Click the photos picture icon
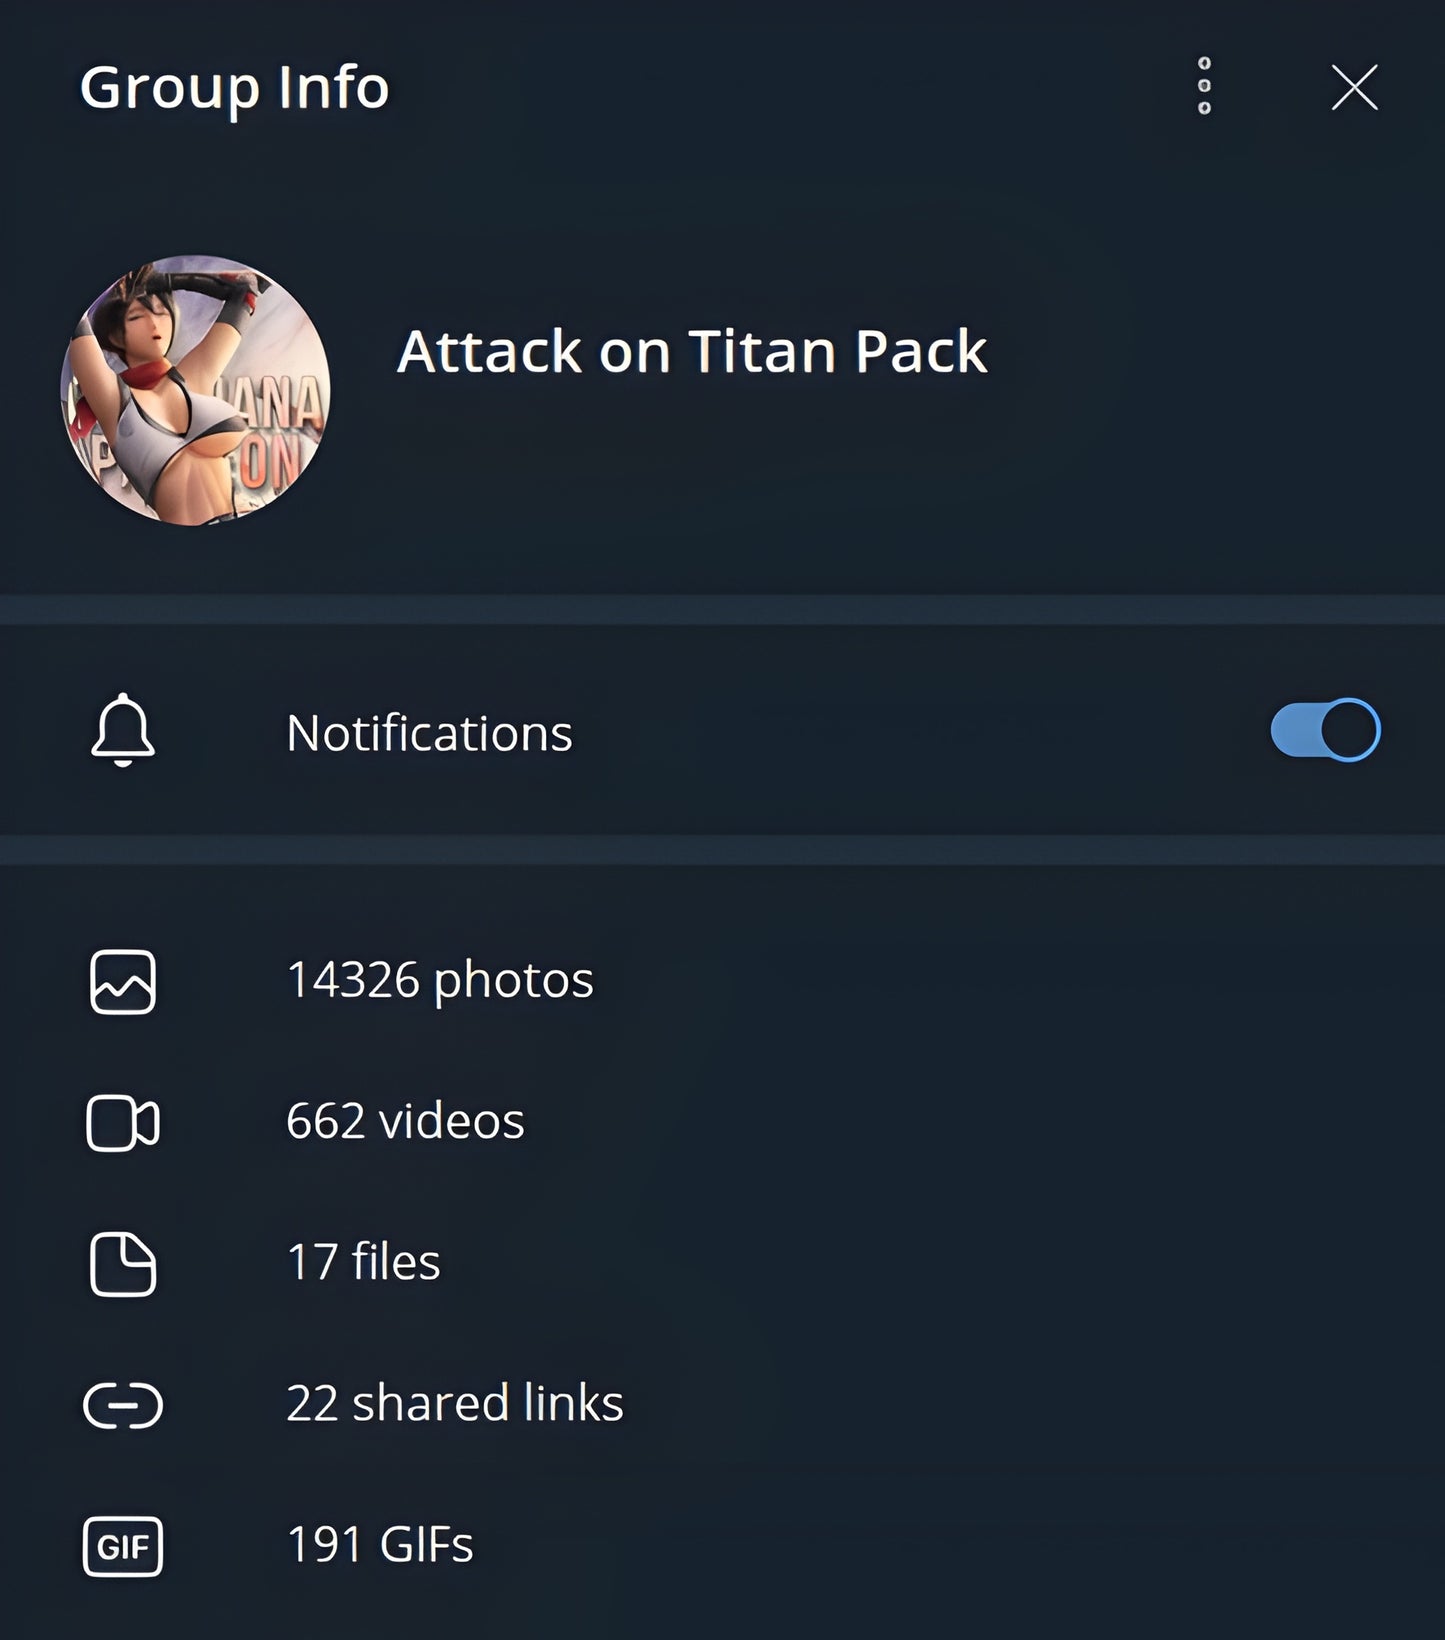1445x1640 pixels. tap(123, 981)
